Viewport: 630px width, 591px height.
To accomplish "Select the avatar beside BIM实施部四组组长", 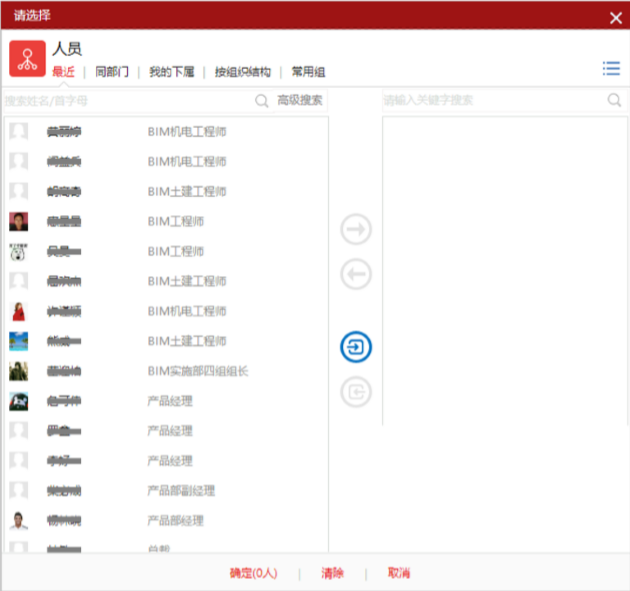I will pyautogui.click(x=18, y=371).
